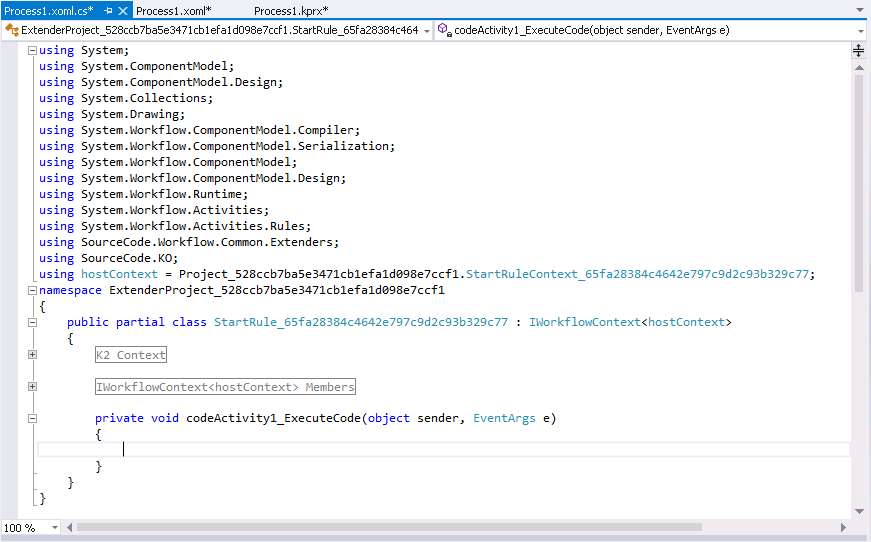Image resolution: width=871 pixels, height=542 pixels.
Task: Click the IWorkflowContext interface name in class declaration
Action: 584,323
